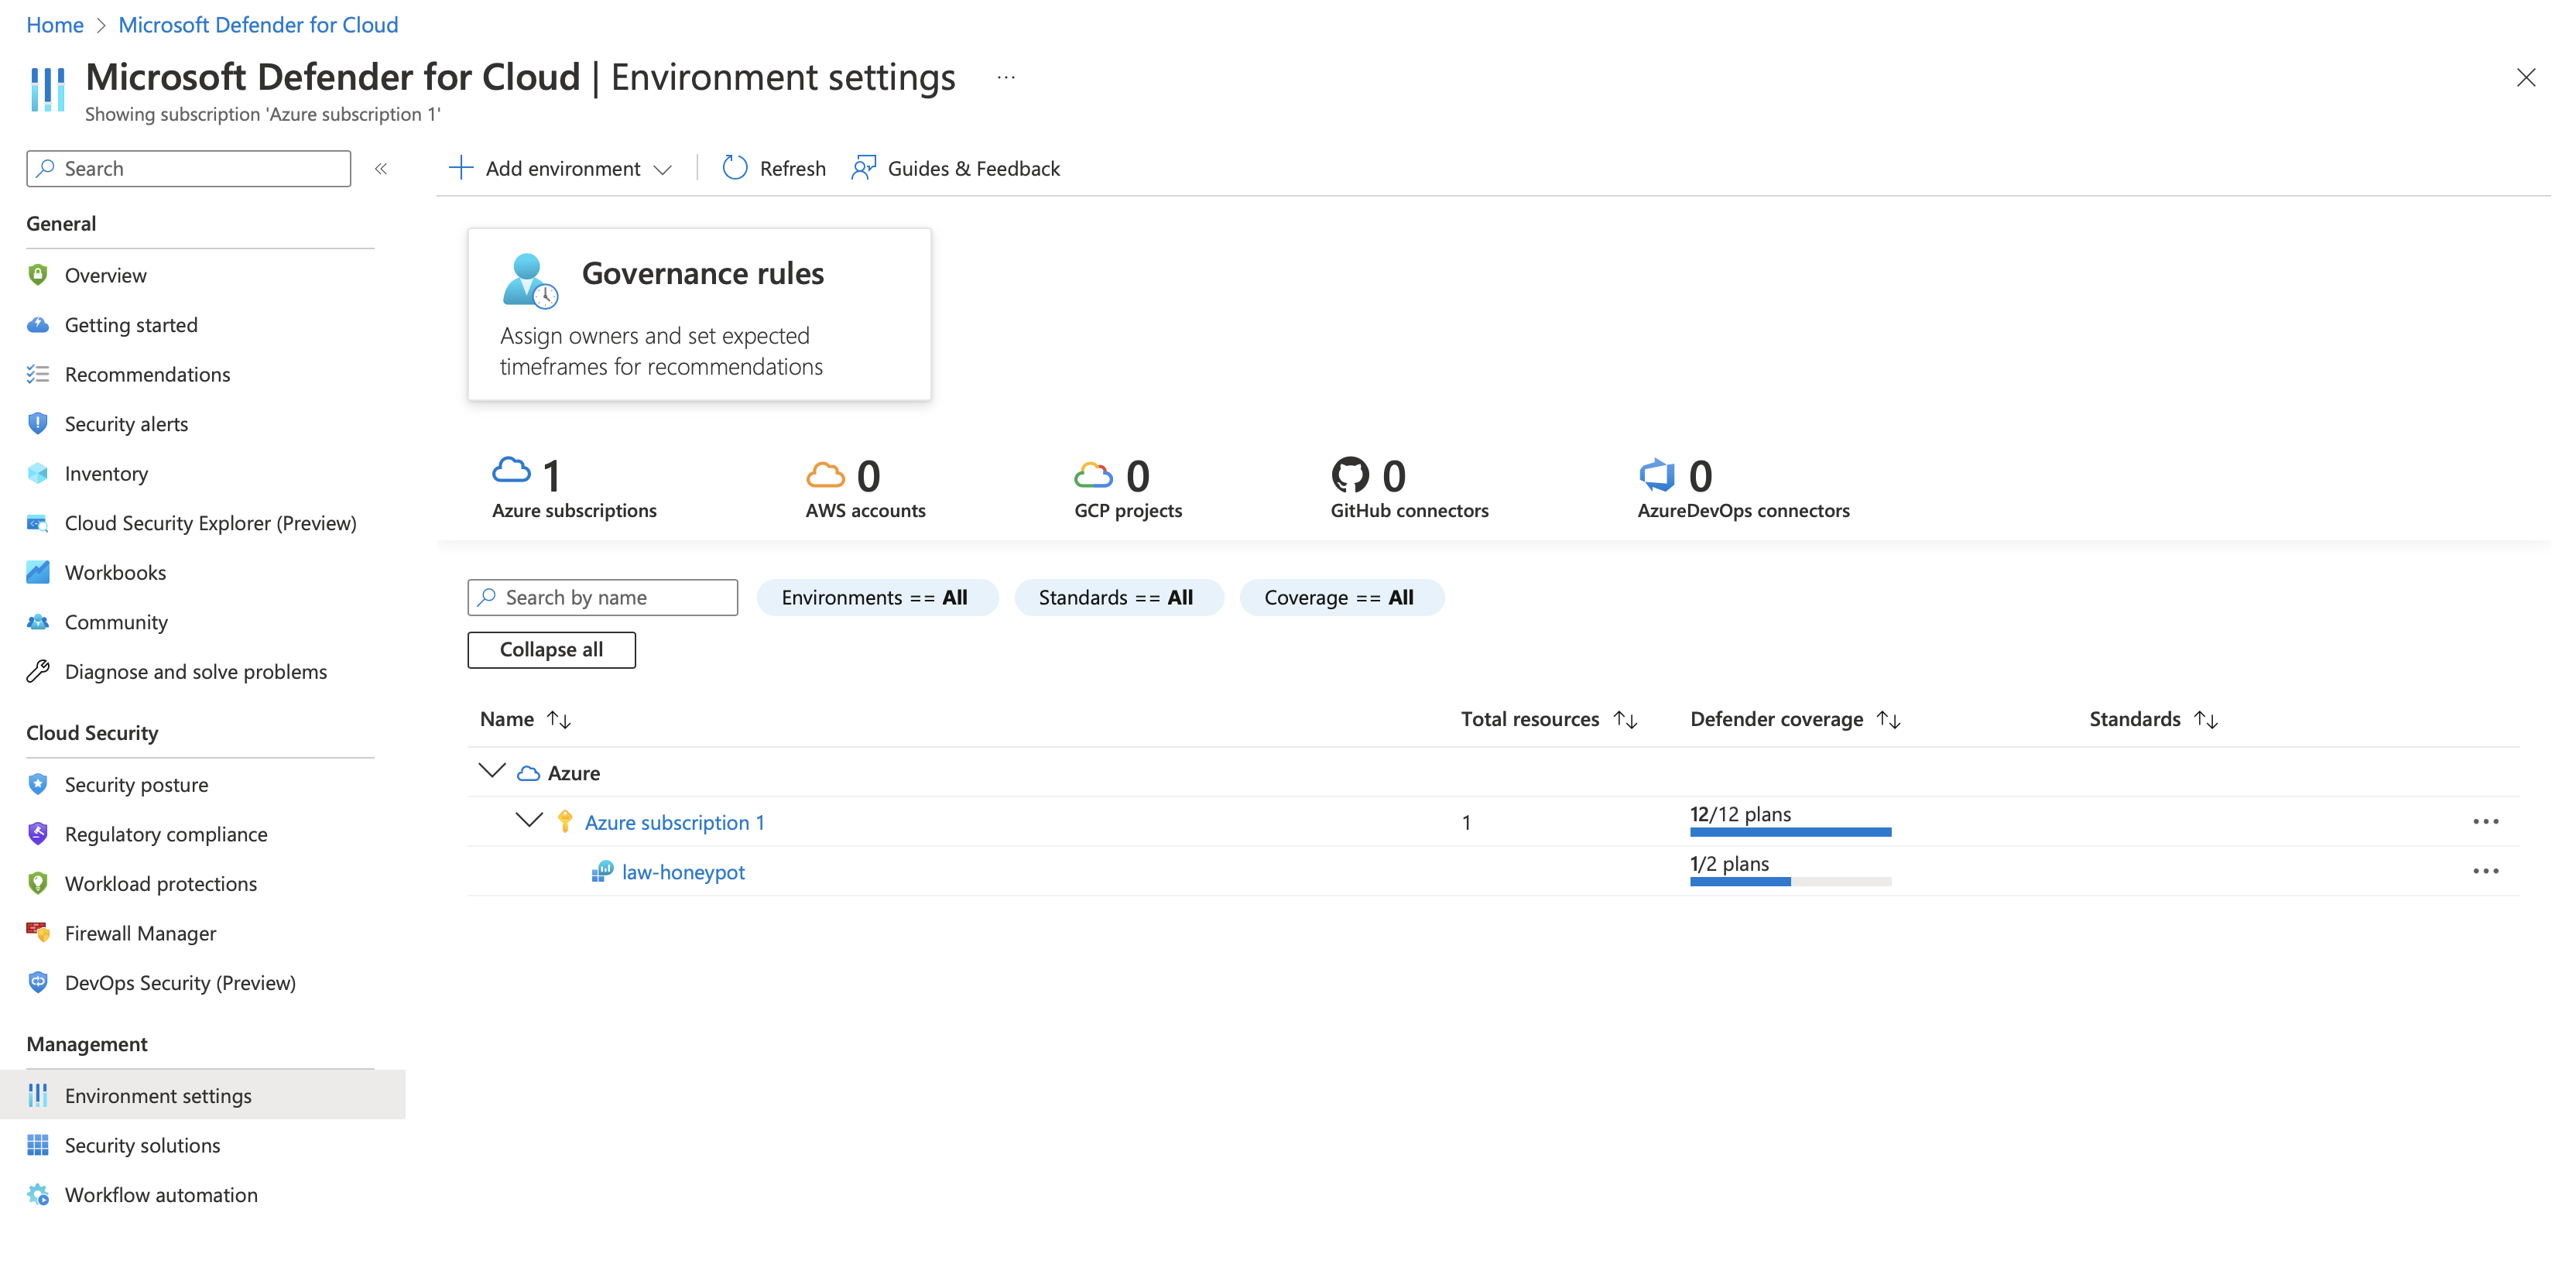Click the DevOps Security shield icon
The height and width of the screenshot is (1271, 2576).
pos(38,982)
